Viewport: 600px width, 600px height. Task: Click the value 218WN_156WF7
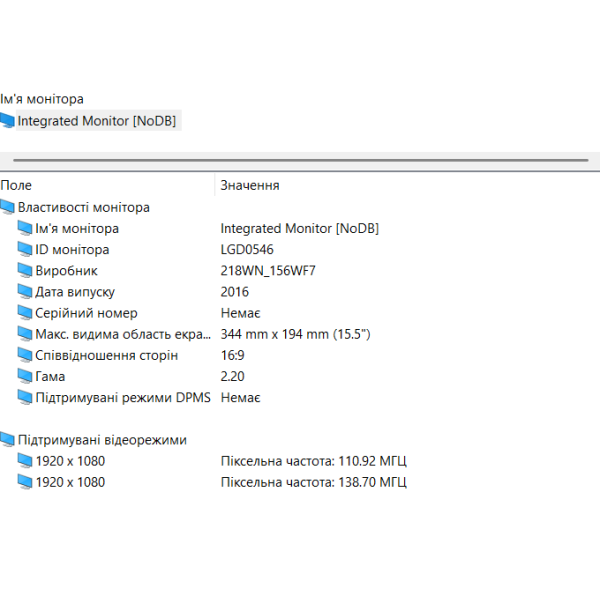point(268,271)
